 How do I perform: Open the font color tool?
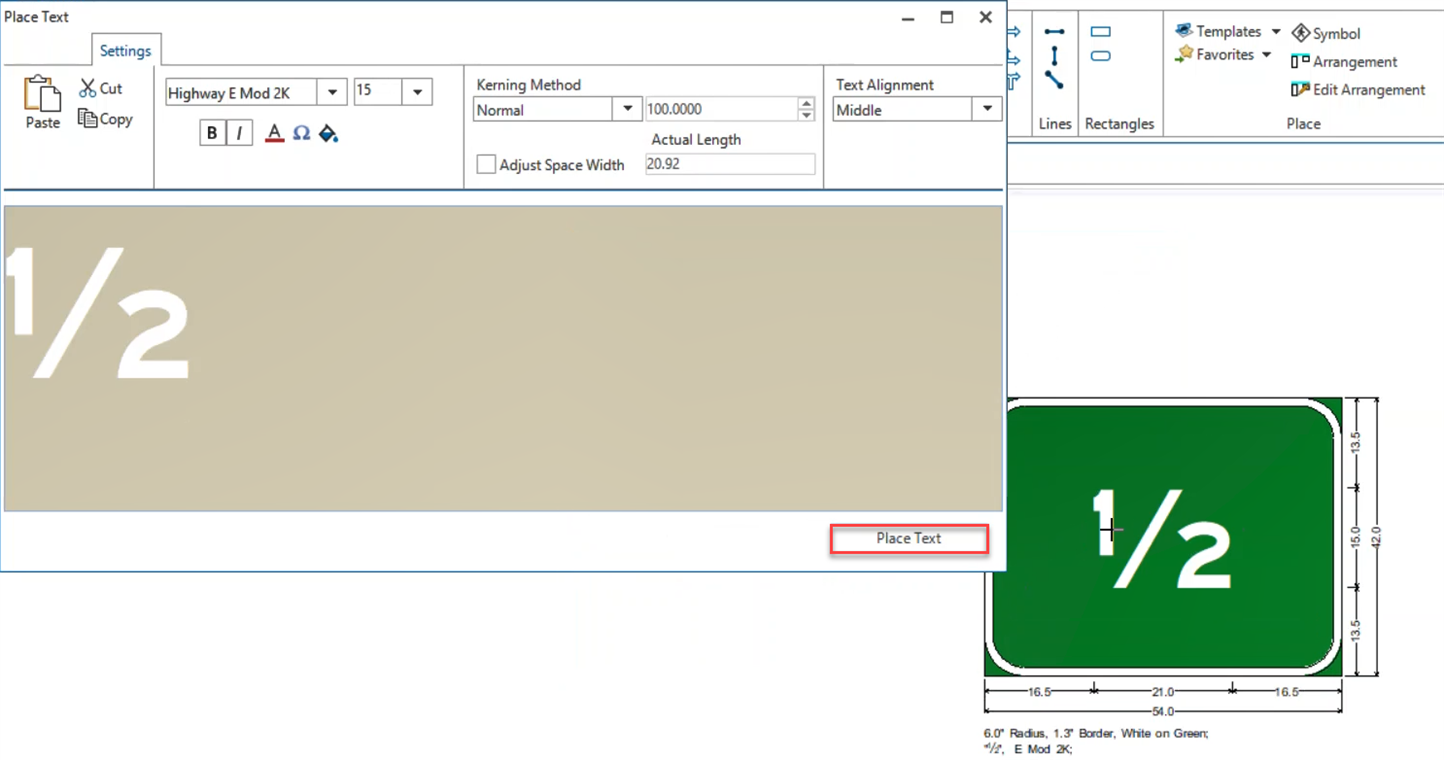[x=275, y=133]
